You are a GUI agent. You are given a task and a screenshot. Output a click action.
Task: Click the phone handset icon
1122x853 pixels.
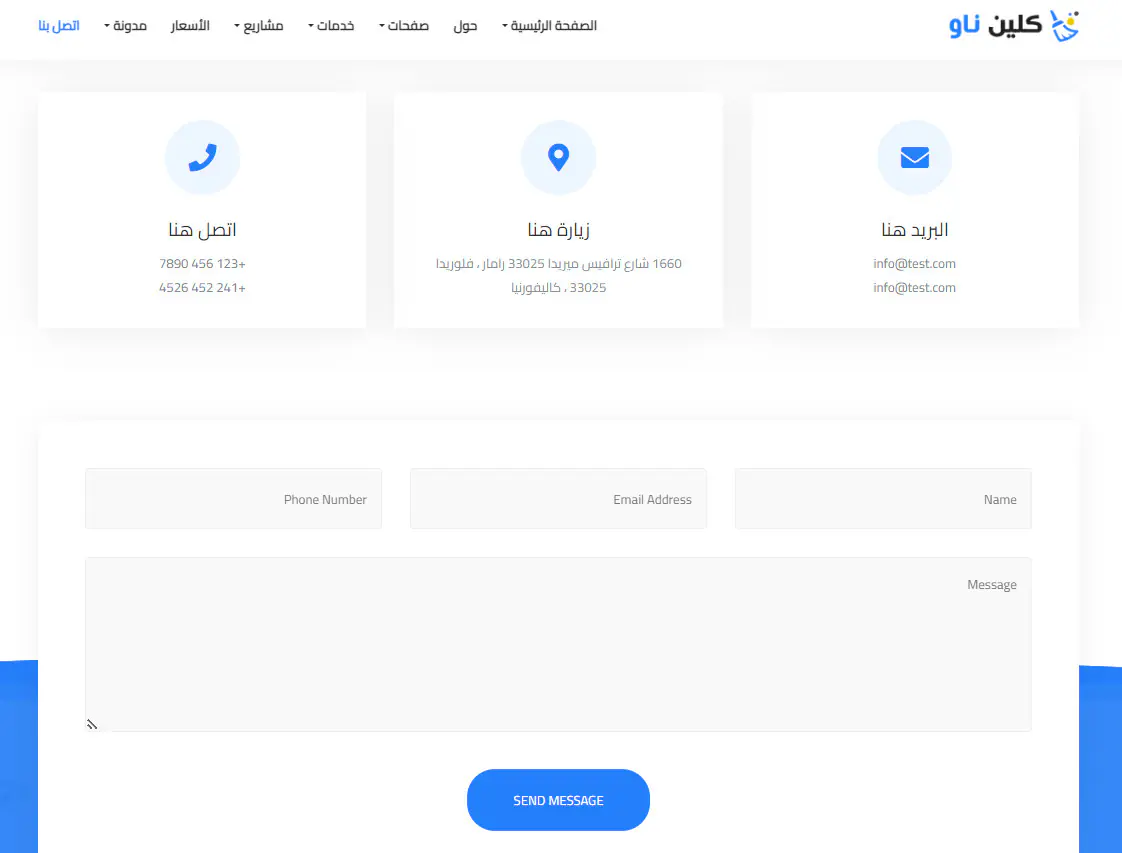coord(202,158)
